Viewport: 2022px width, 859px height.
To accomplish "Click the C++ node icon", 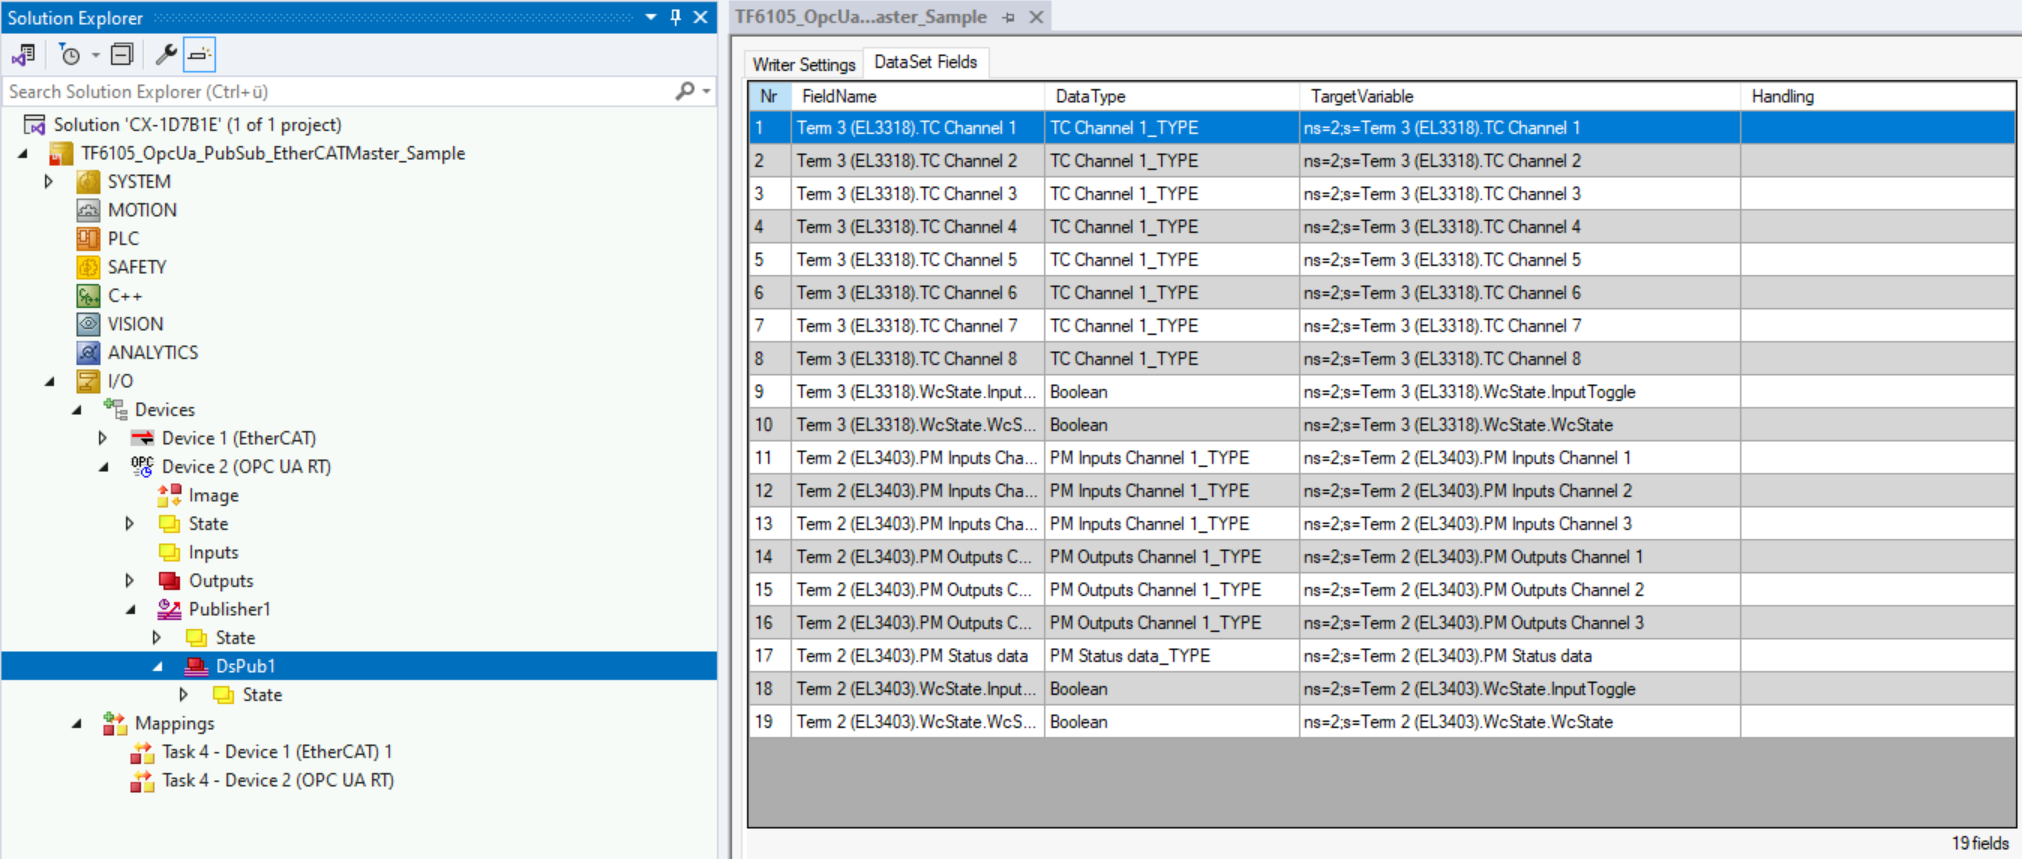I will [x=88, y=296].
